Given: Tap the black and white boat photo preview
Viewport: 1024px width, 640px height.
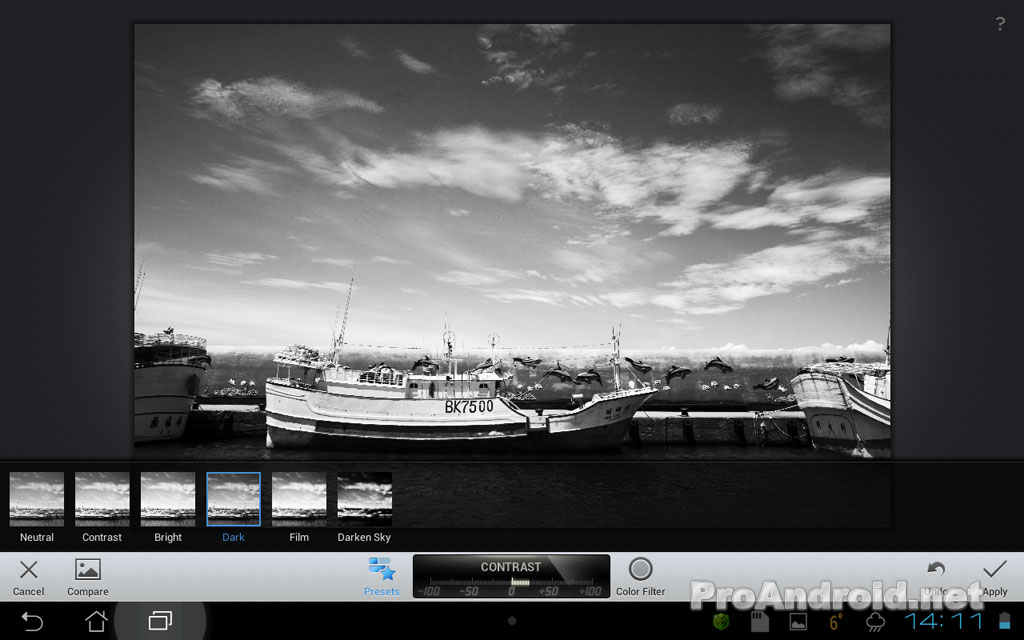Looking at the screenshot, I should click(512, 240).
